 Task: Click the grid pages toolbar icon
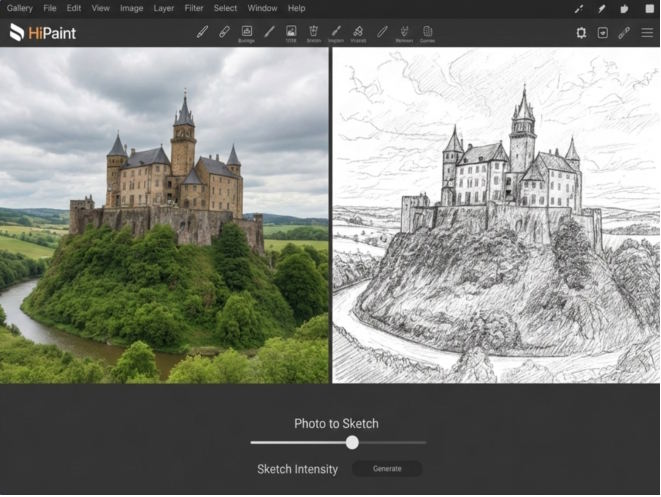(427, 31)
